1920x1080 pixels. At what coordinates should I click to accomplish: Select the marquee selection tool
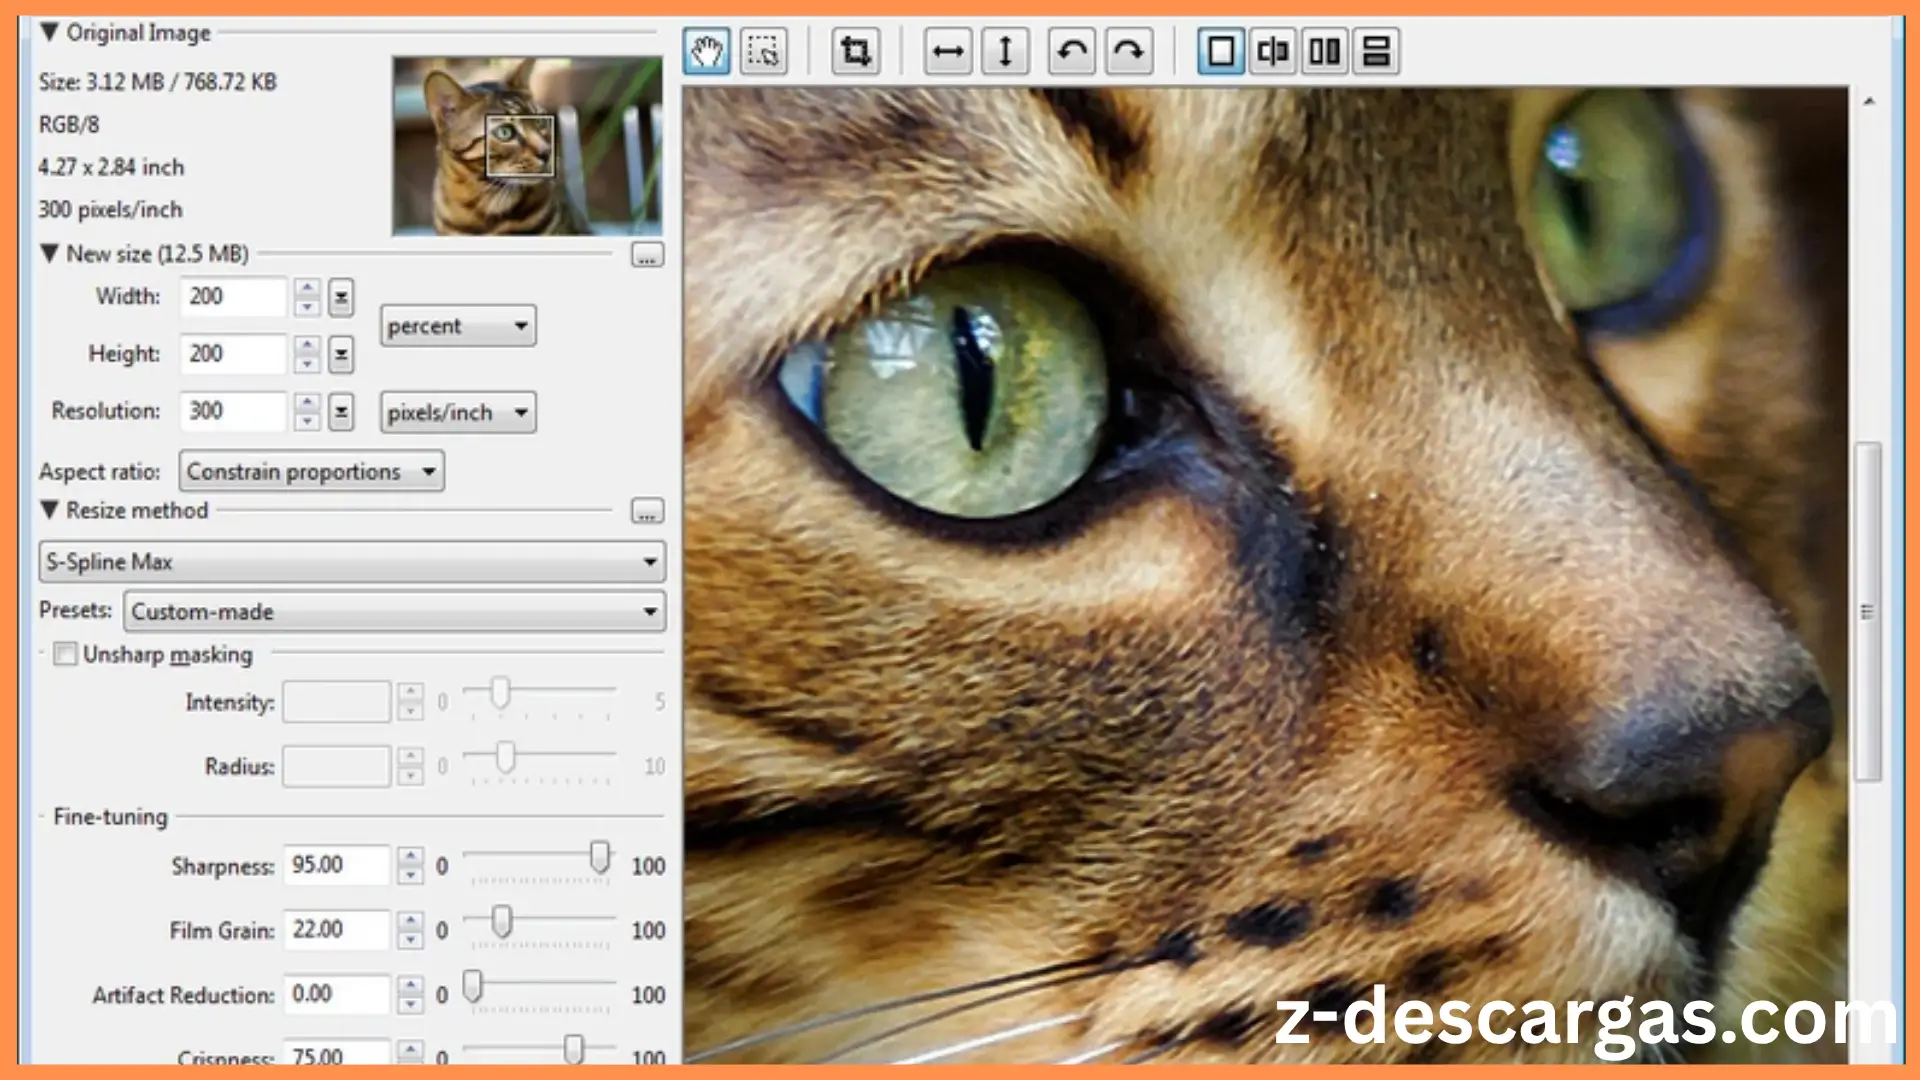coord(764,51)
